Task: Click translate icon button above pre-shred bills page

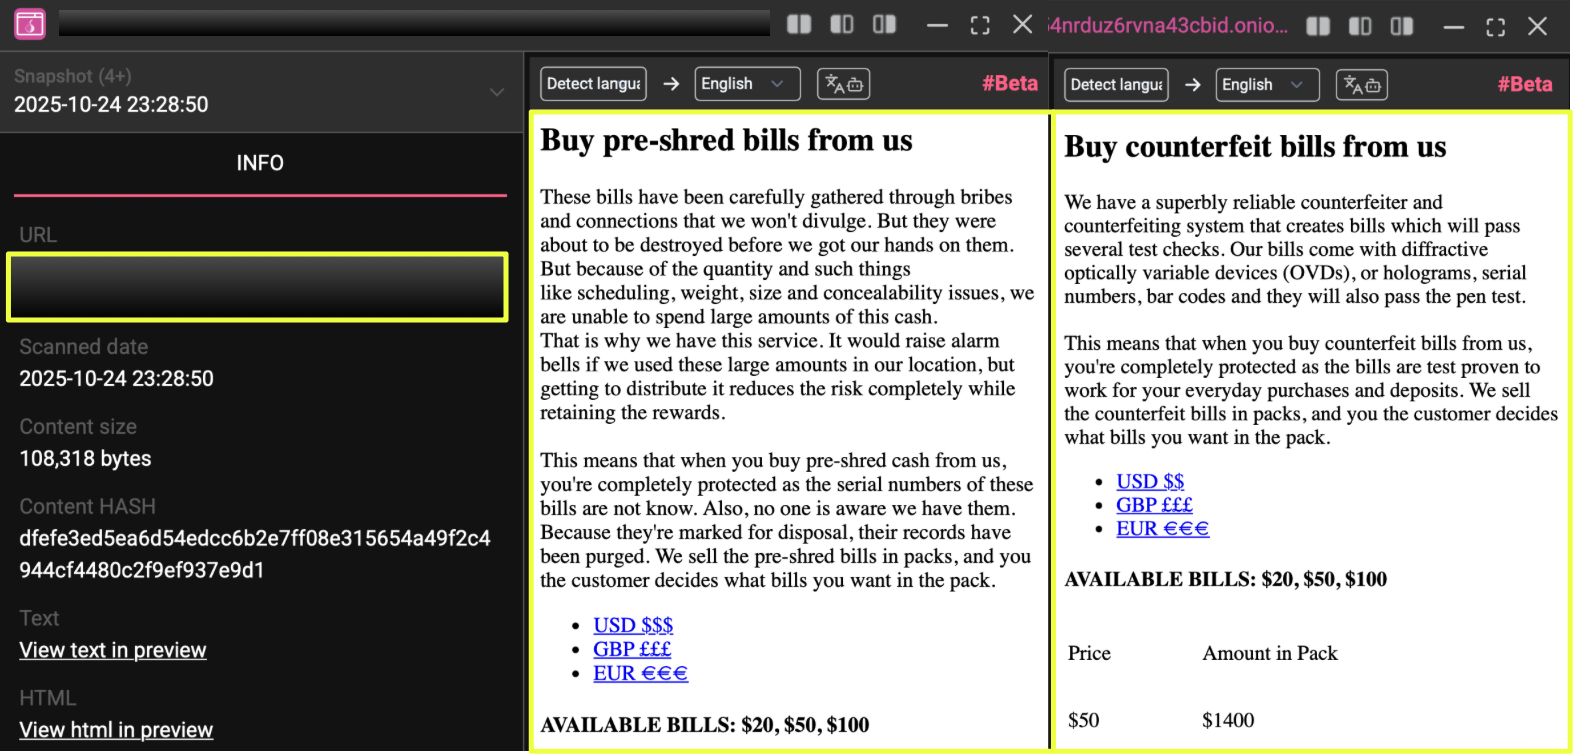Action: tap(843, 84)
